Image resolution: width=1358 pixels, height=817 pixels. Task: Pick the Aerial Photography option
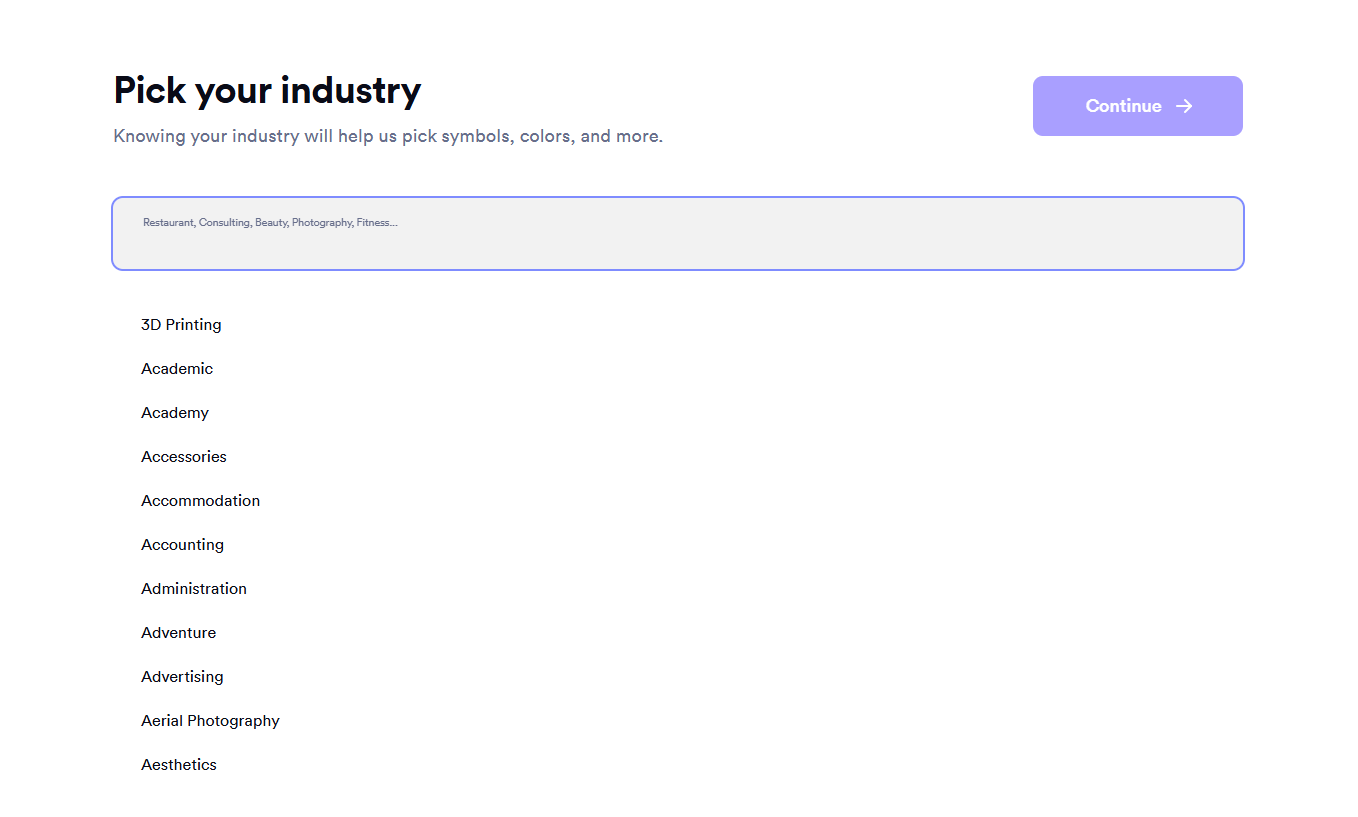click(210, 721)
